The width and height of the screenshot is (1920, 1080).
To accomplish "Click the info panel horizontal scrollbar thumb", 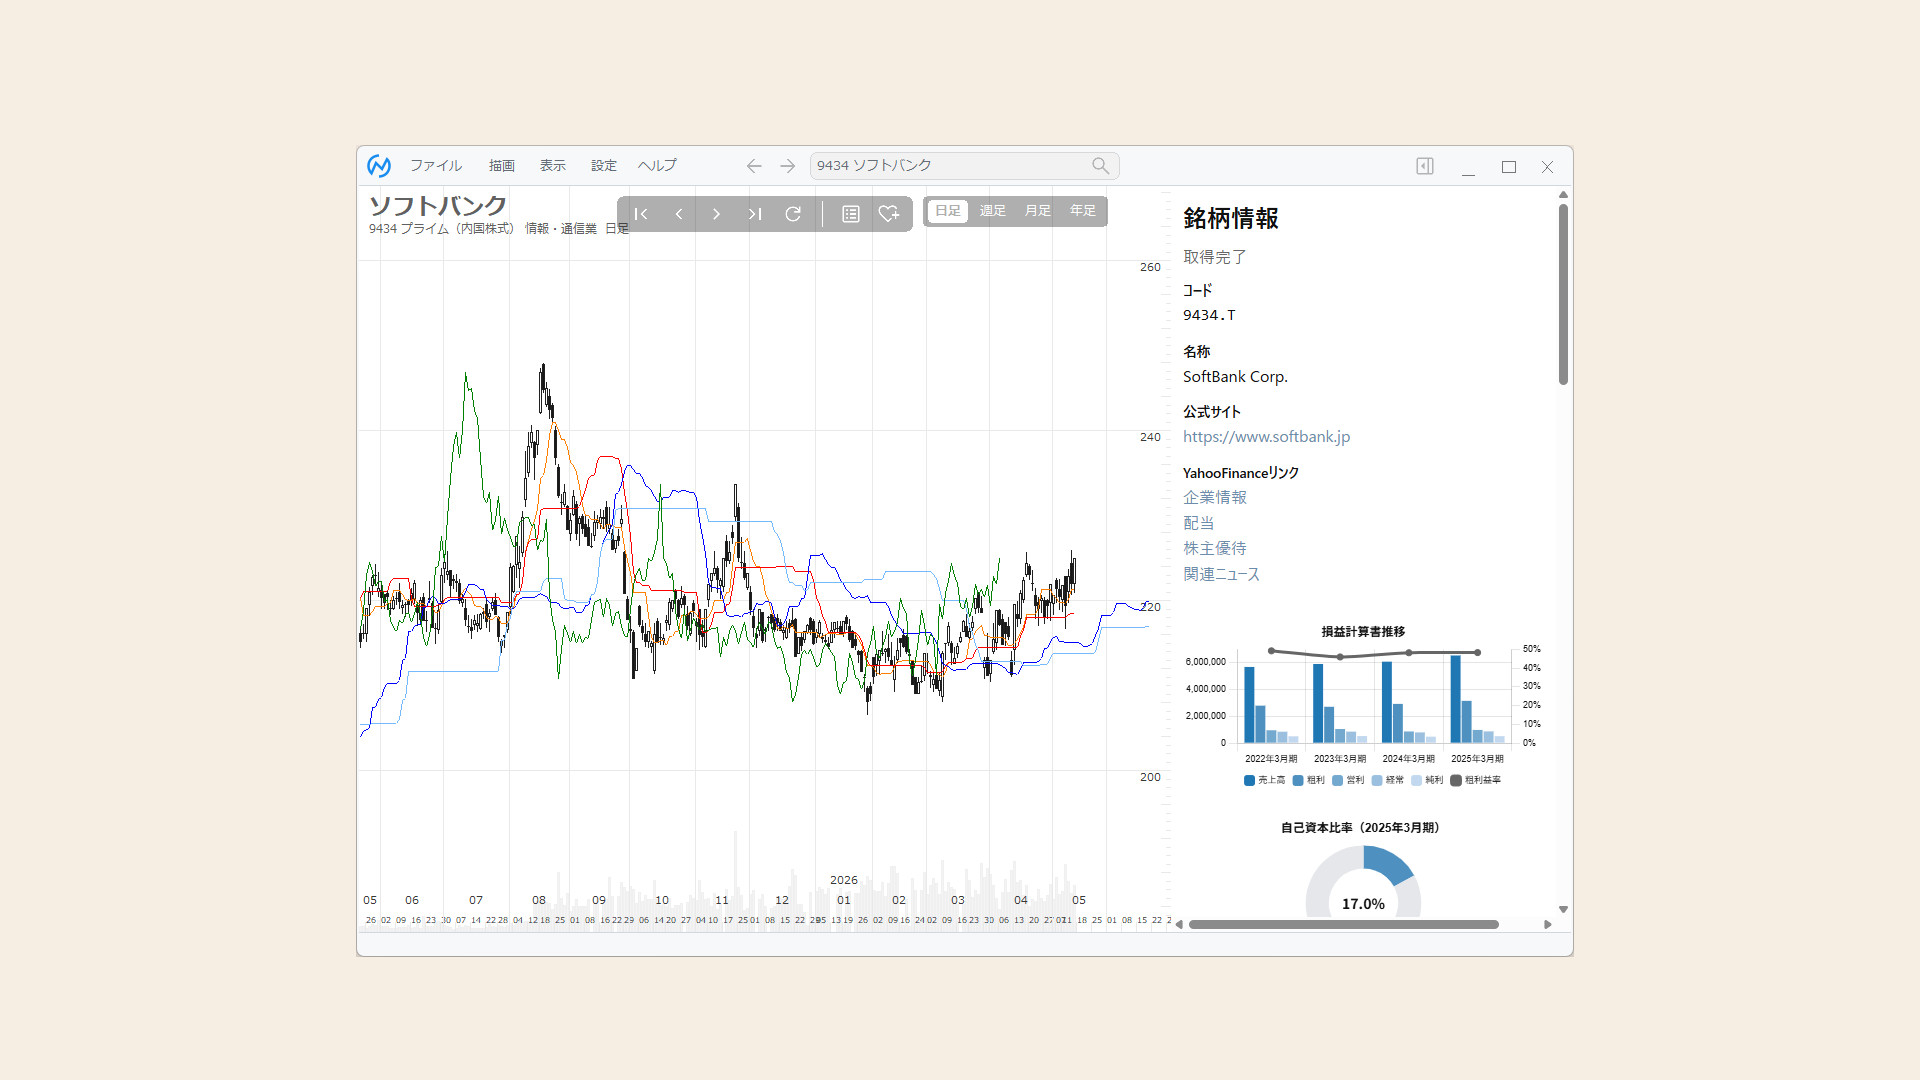I will (x=1343, y=925).
